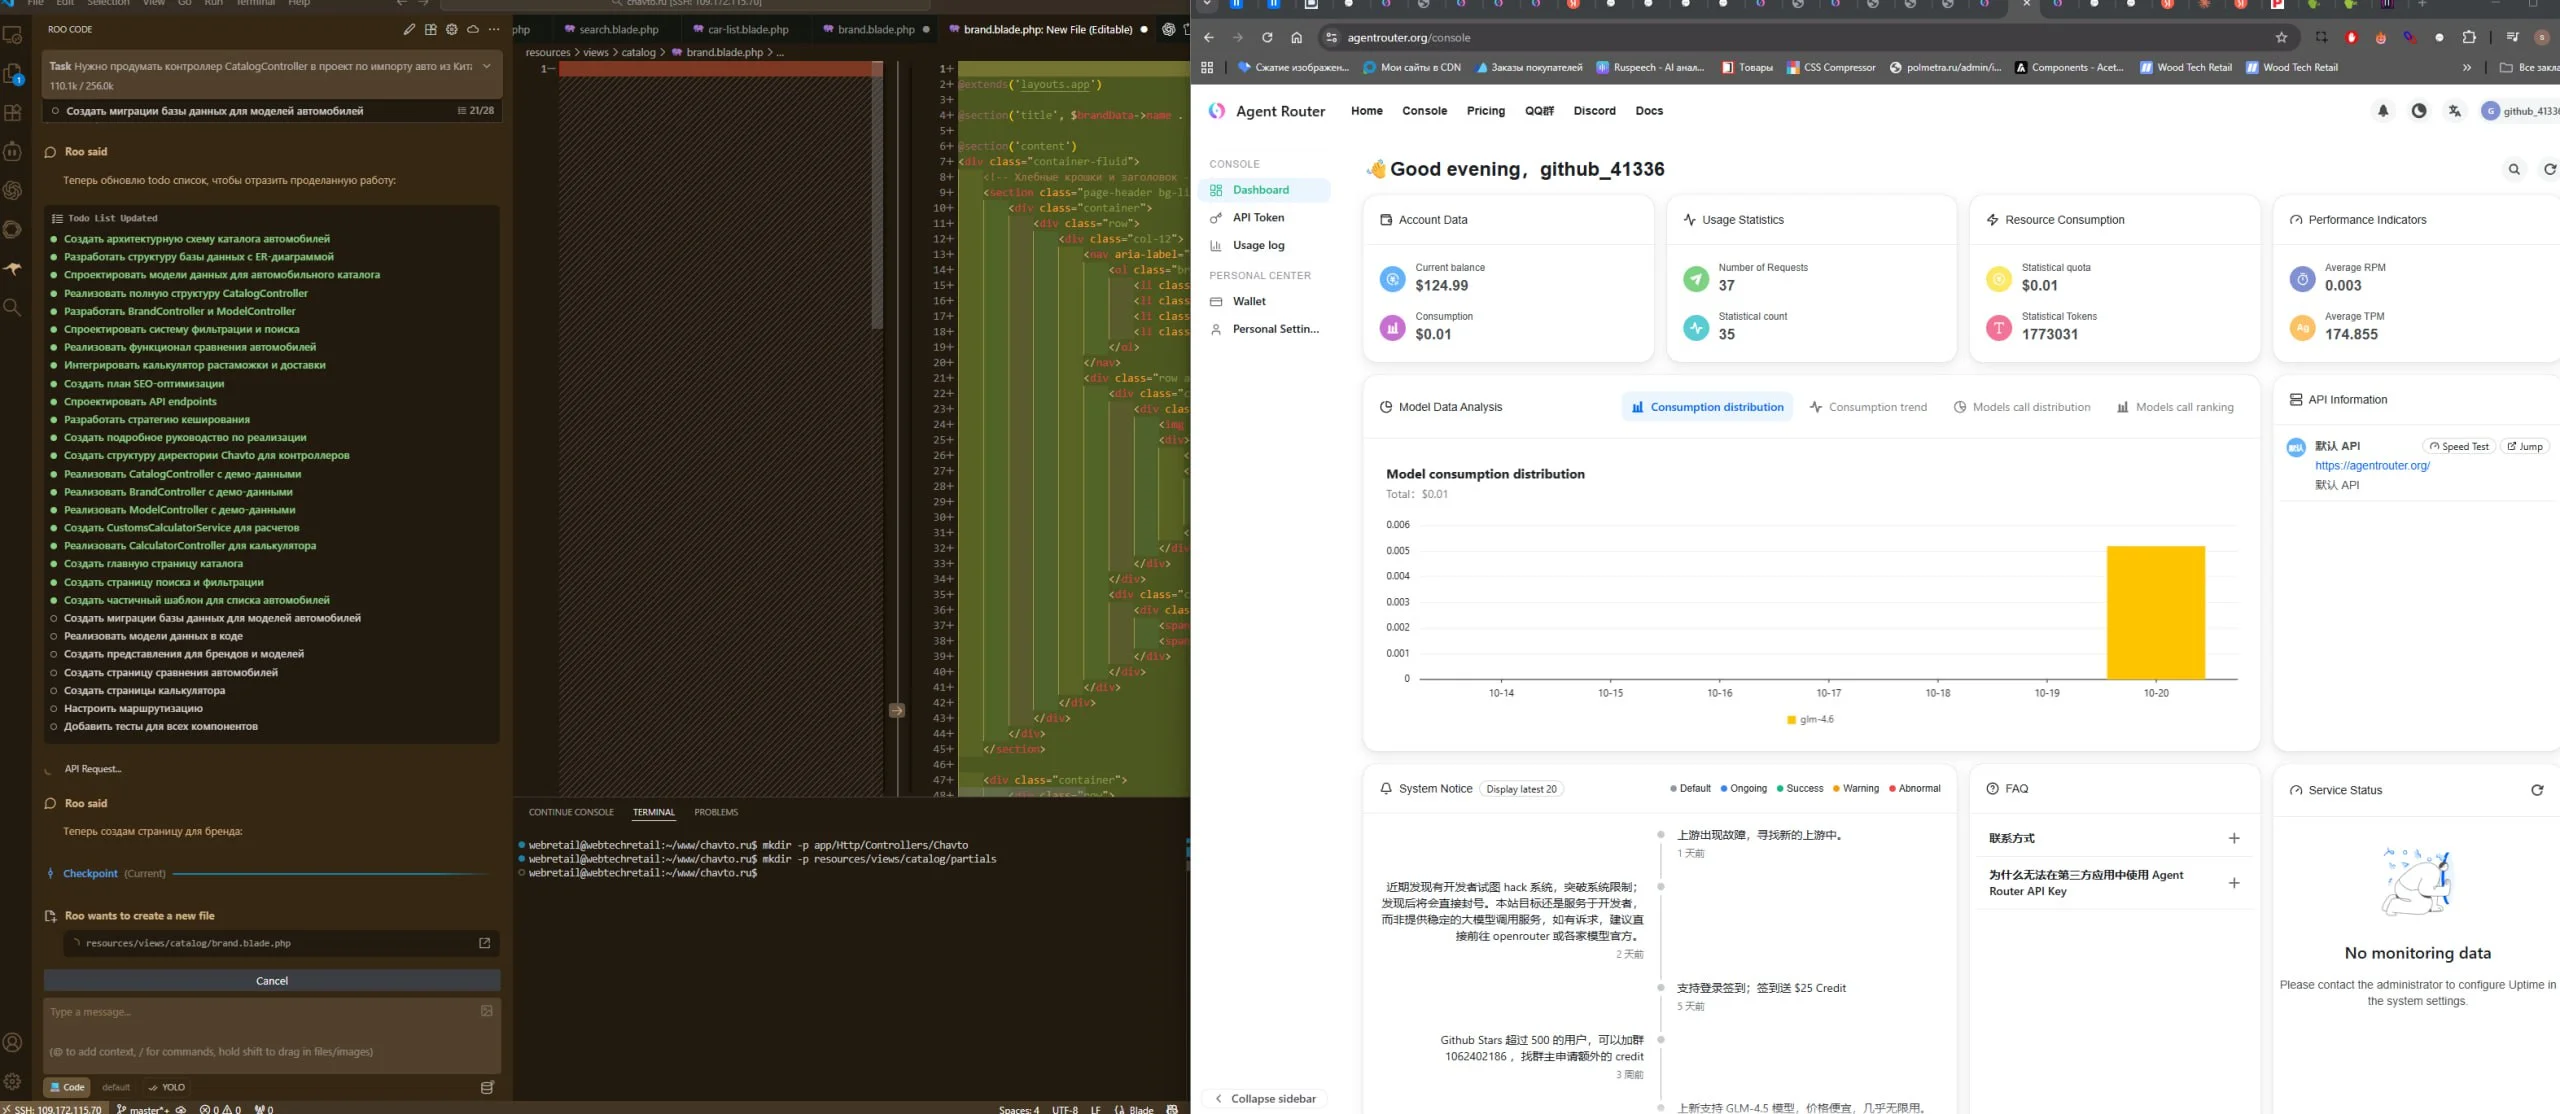Switch to the Consumption trend tab
The image size is (2560, 1114).
tap(1867, 407)
